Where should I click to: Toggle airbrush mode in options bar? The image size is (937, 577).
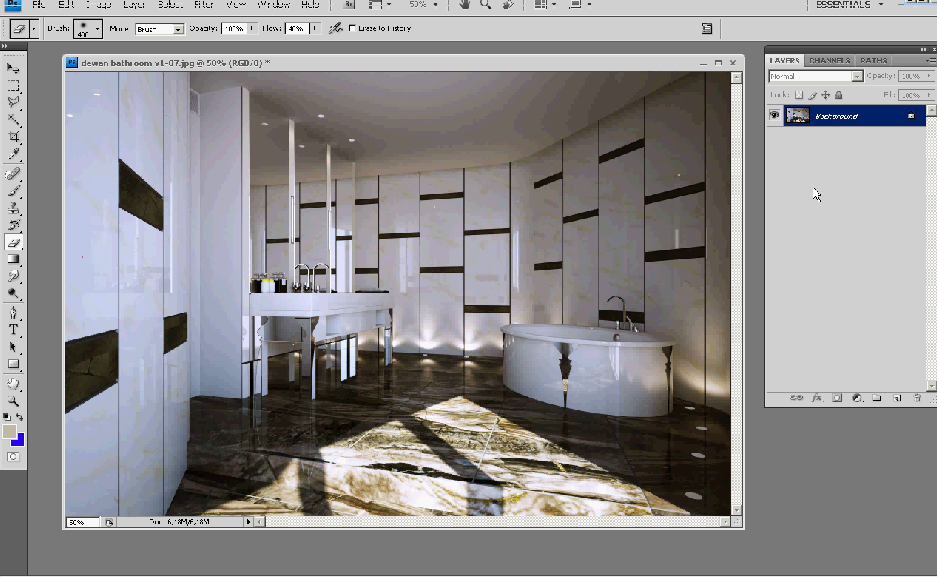(335, 28)
